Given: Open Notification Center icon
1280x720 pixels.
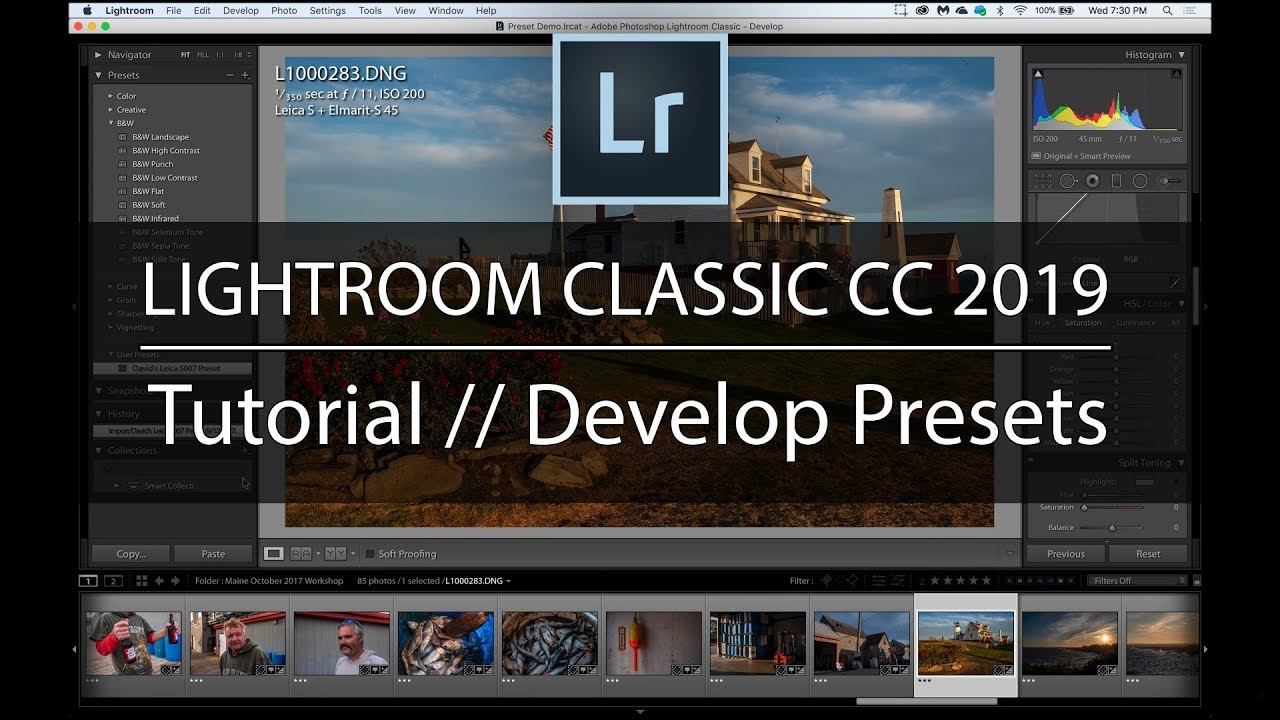Looking at the screenshot, I should click(x=1189, y=10).
